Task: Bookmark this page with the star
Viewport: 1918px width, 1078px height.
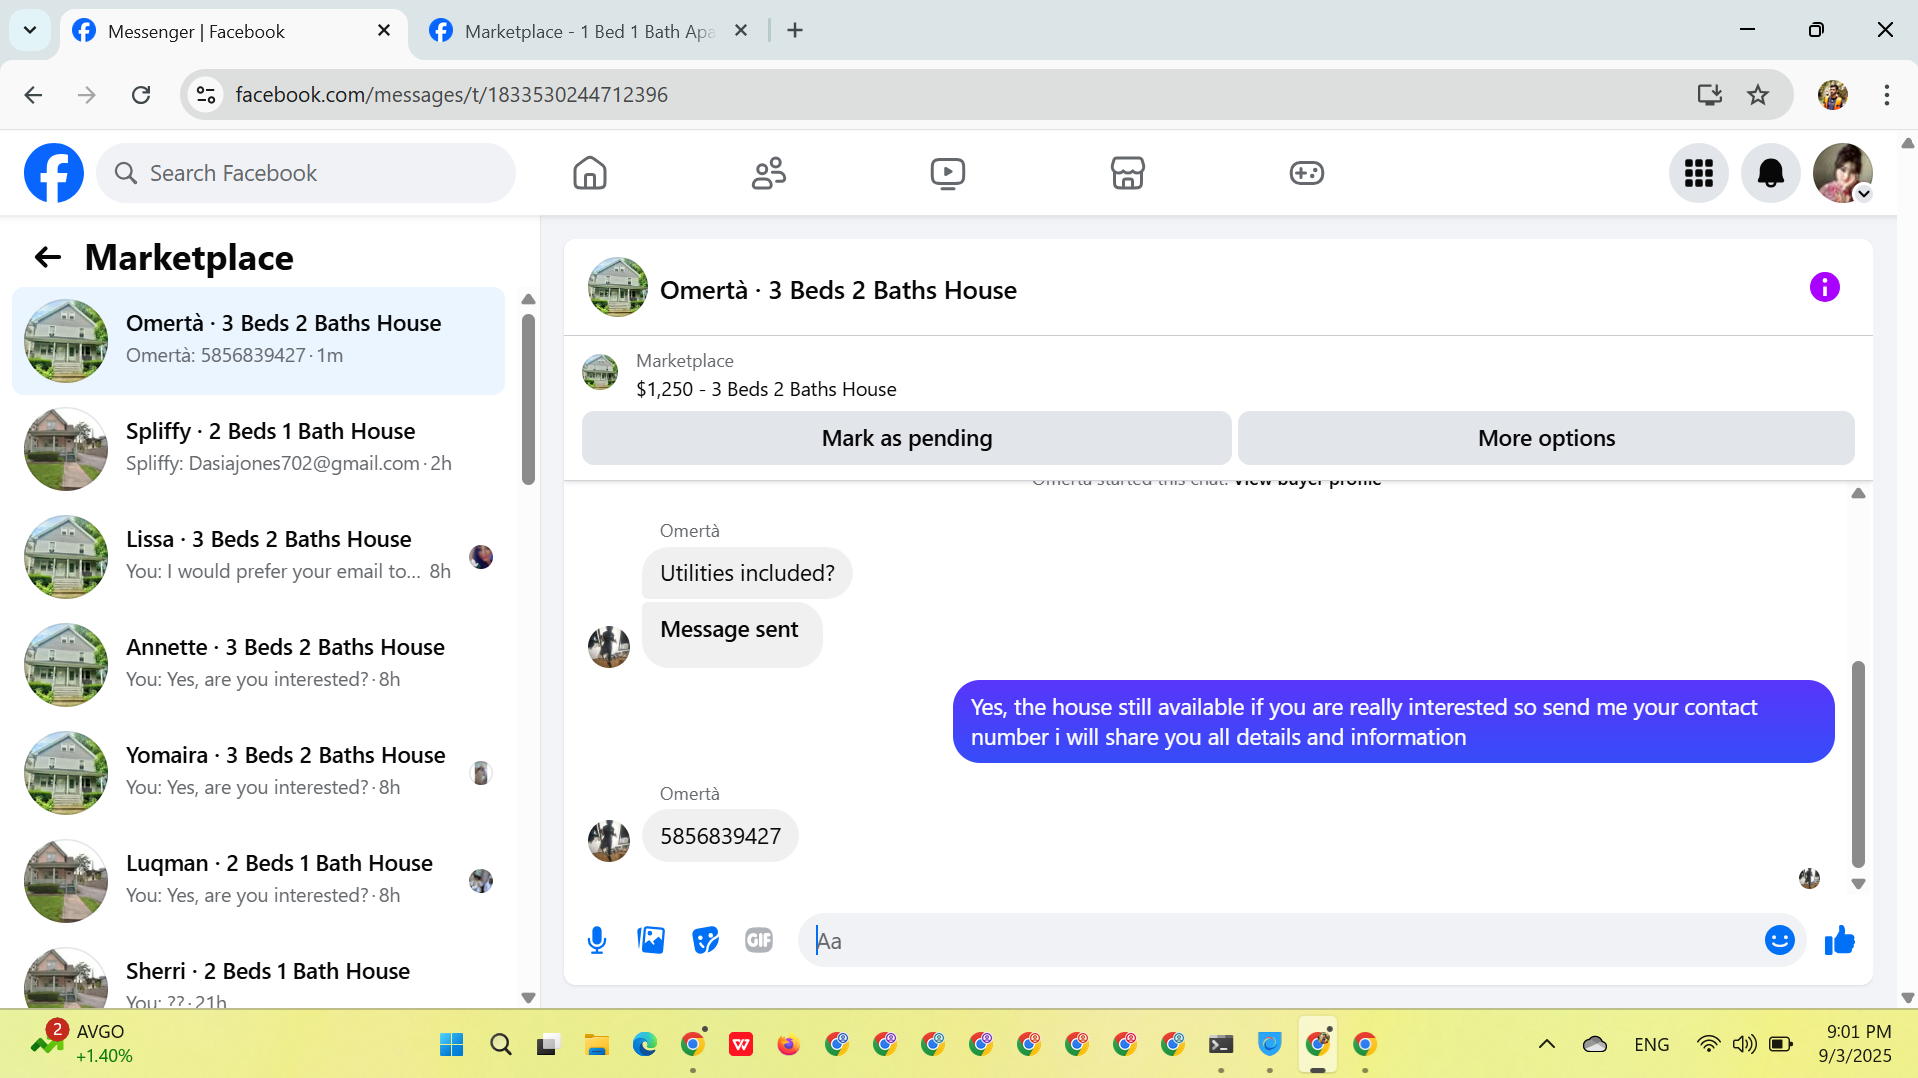Action: (1758, 95)
